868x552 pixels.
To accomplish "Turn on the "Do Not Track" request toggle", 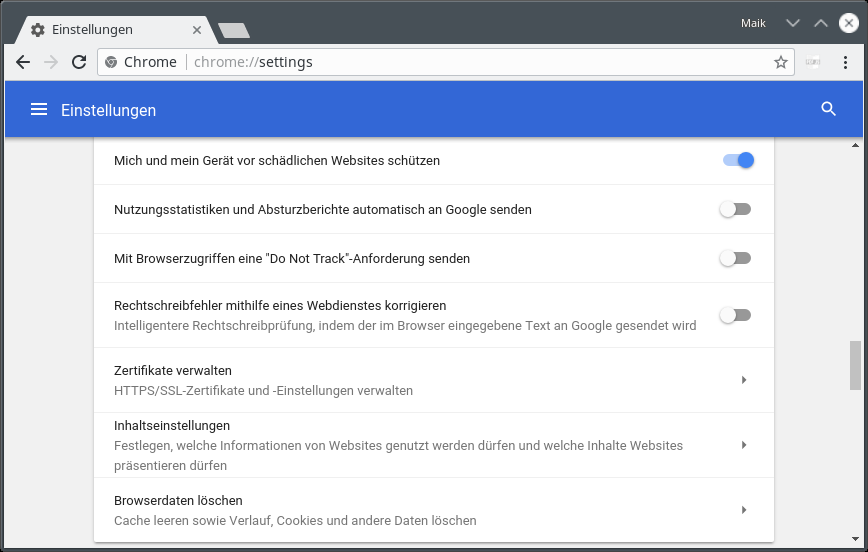I will tap(735, 258).
